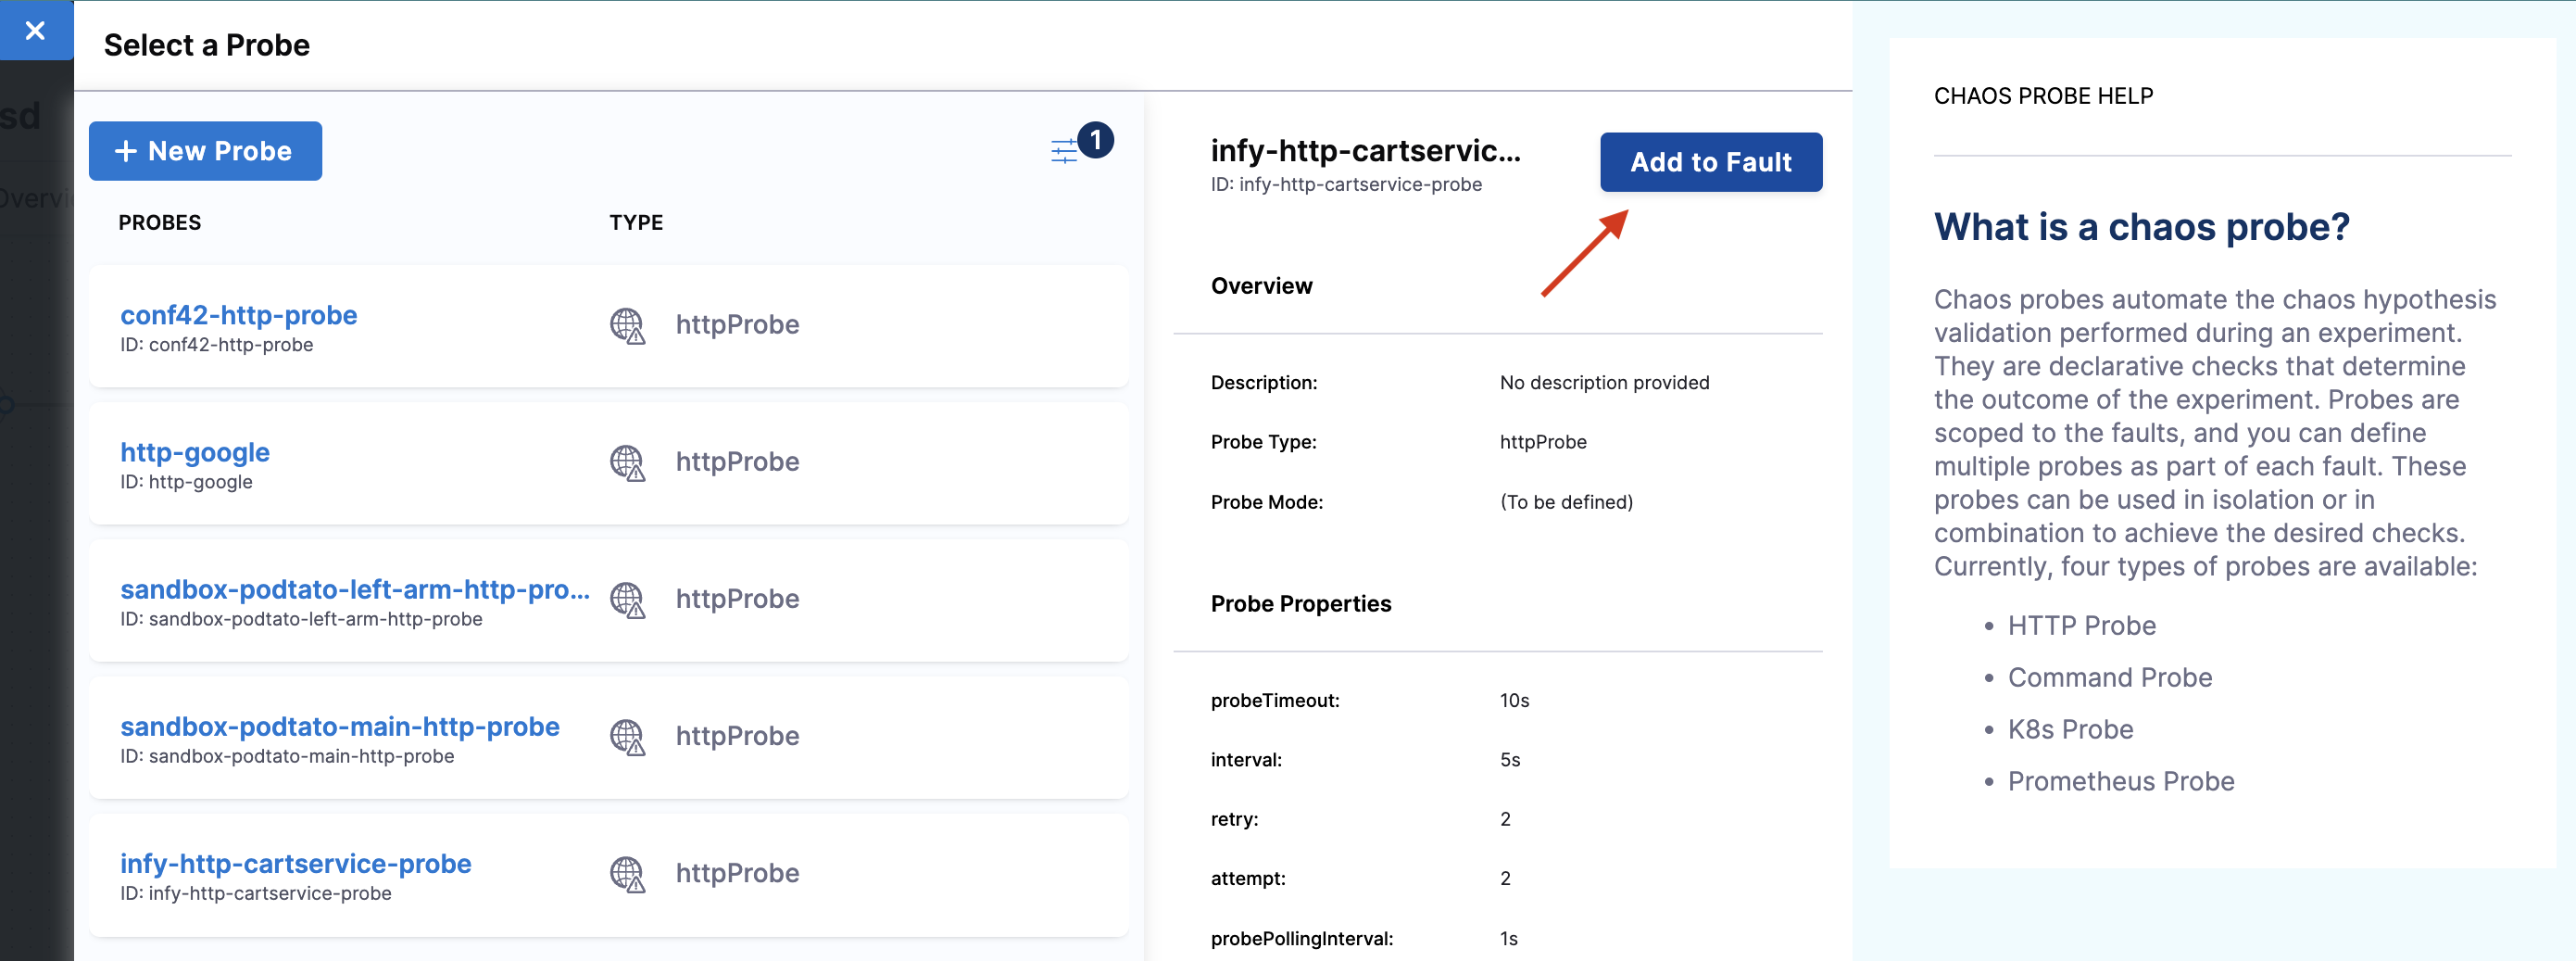The height and width of the screenshot is (961, 2576).
Task: Click httpProbe type text of http-google
Action: [x=737, y=462]
